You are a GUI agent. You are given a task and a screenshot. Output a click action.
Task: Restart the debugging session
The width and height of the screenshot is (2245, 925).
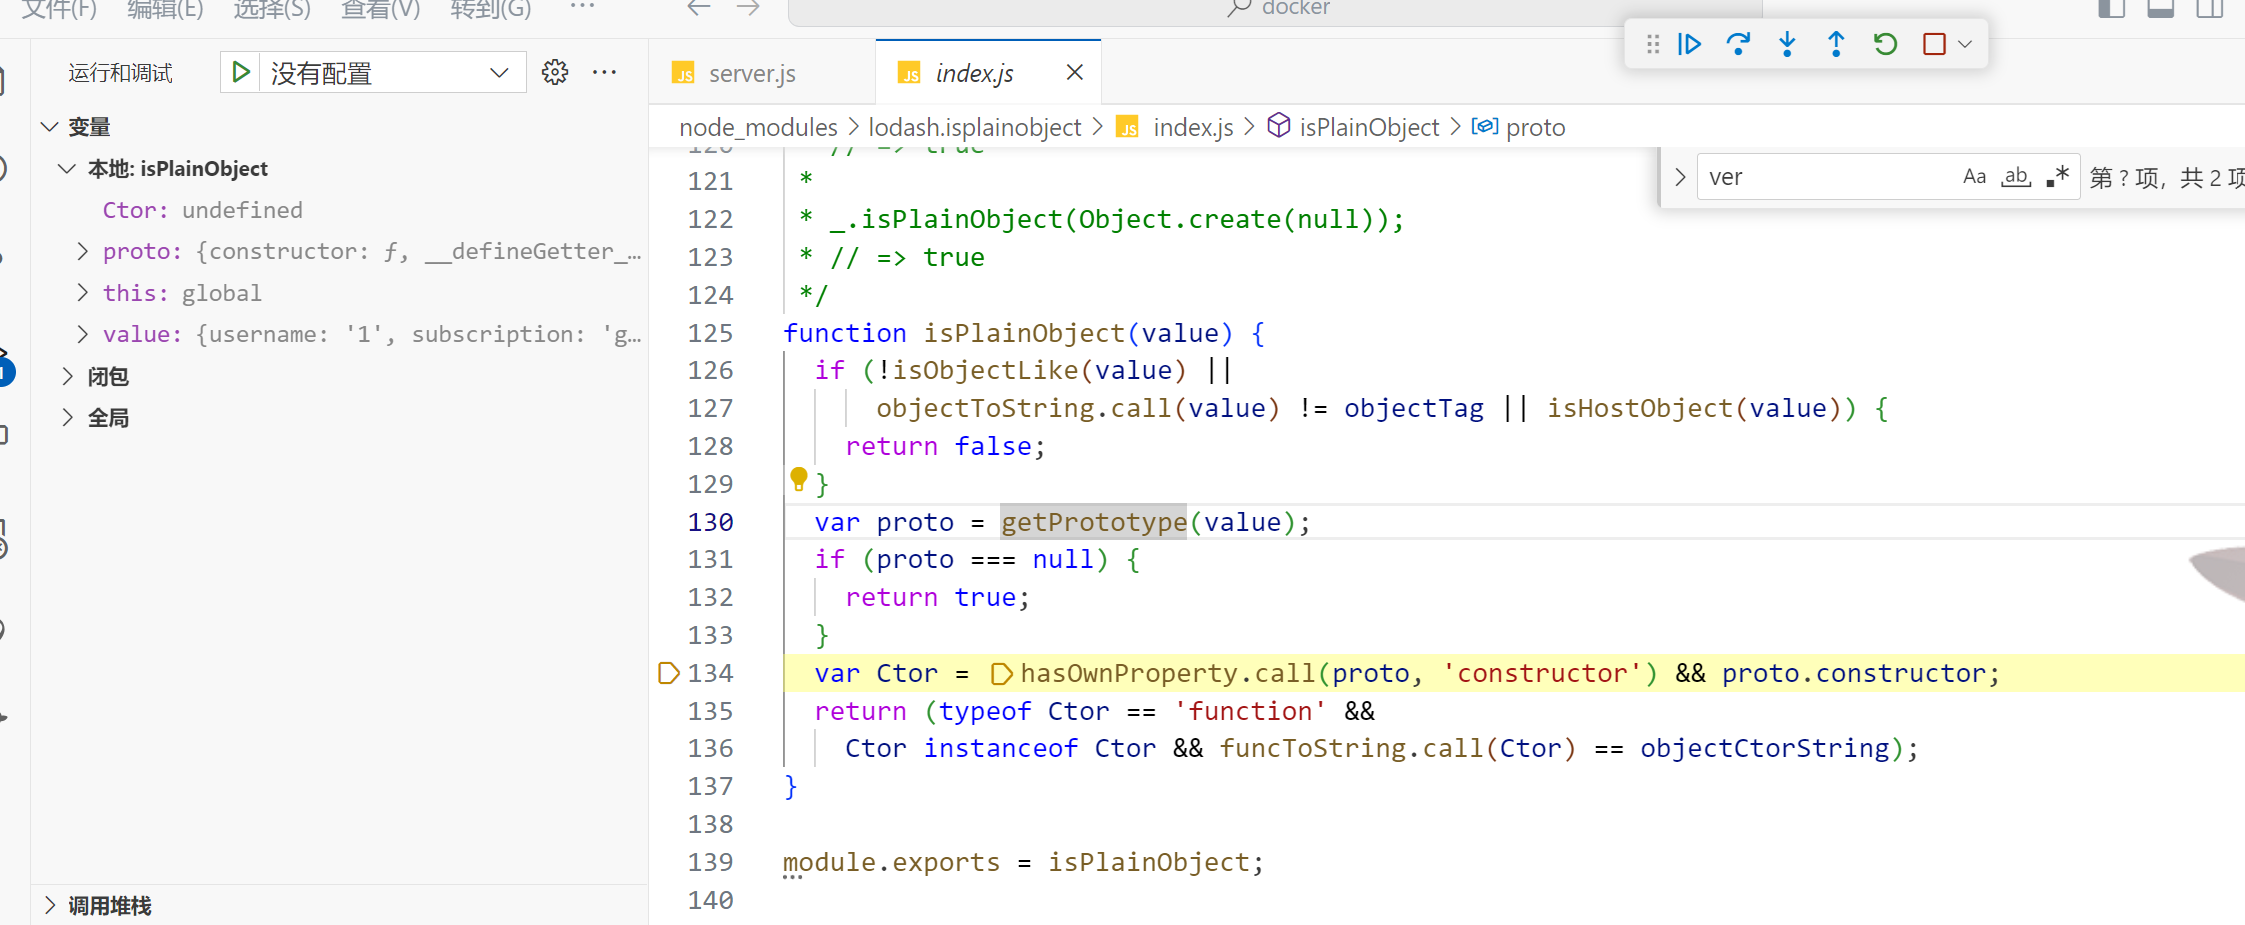pos(1885,44)
